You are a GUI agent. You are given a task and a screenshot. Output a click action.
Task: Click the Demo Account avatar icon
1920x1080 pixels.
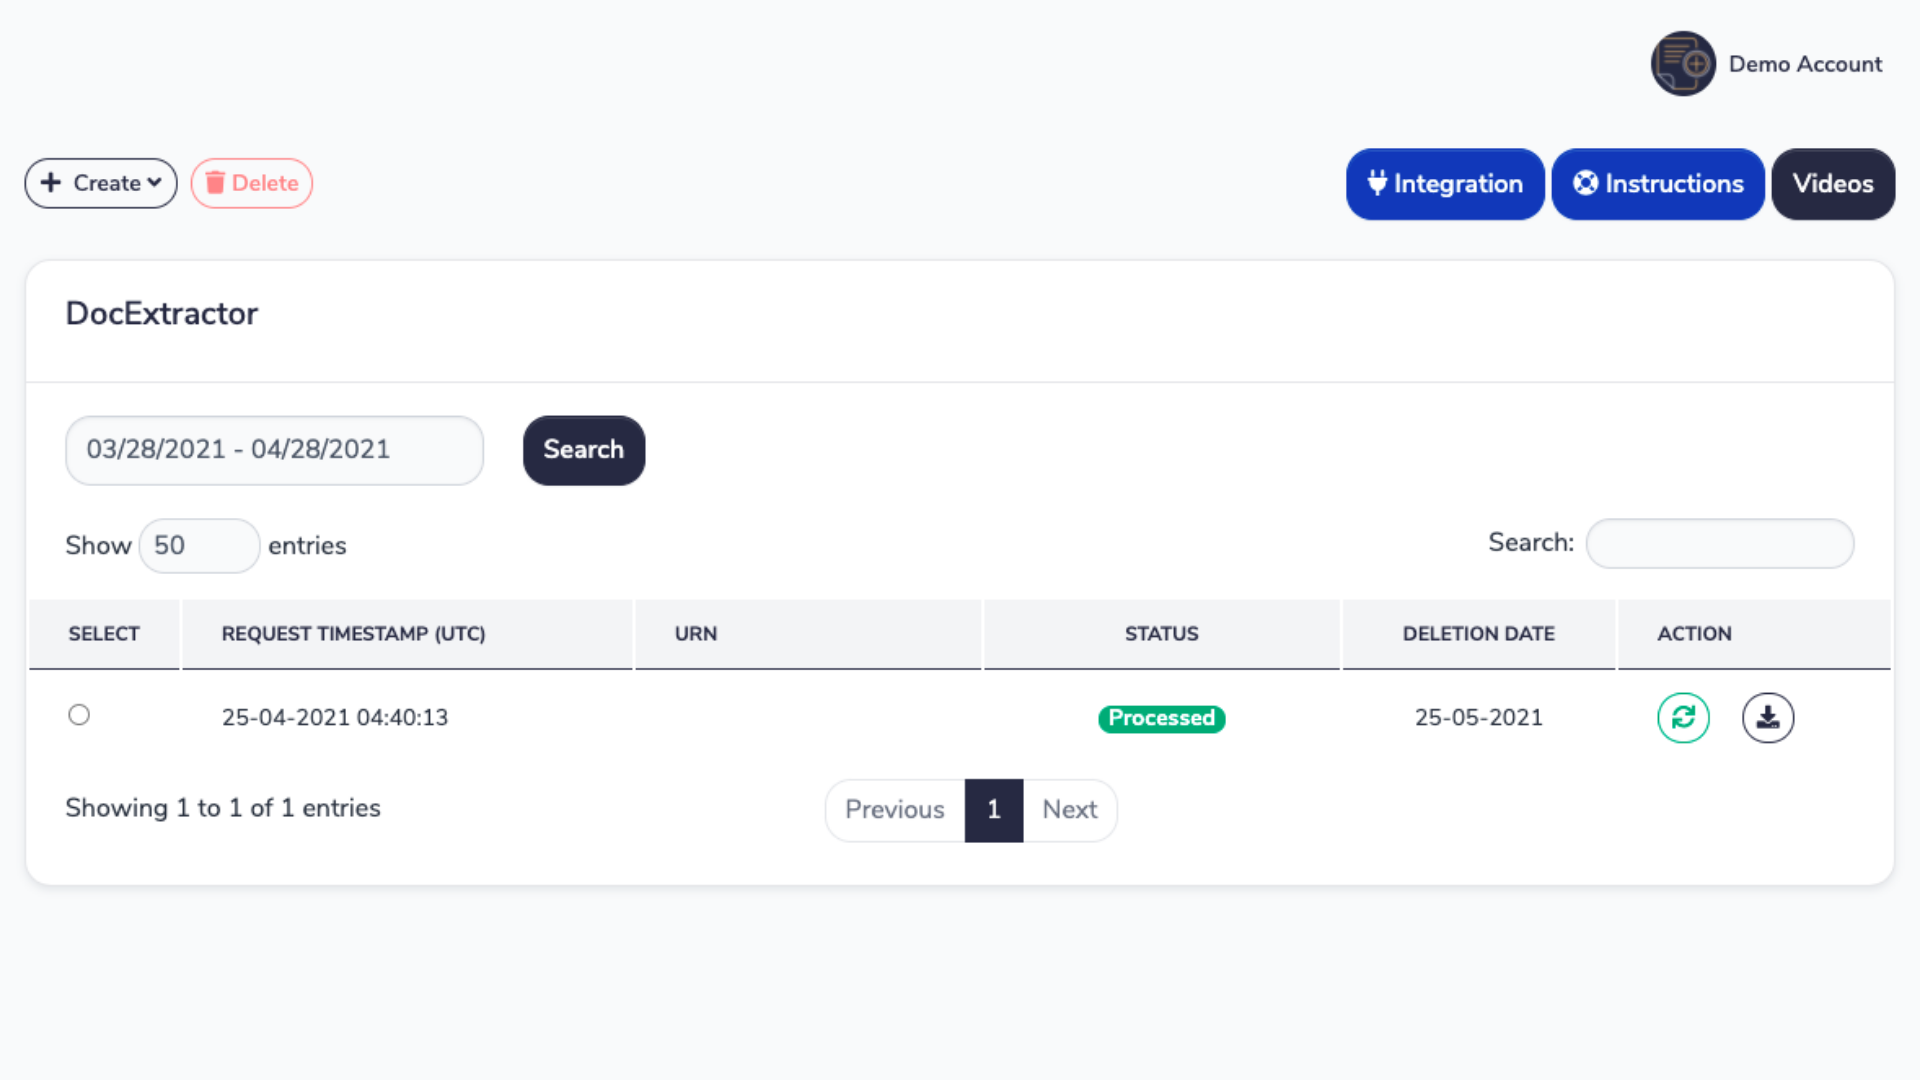pos(1683,64)
